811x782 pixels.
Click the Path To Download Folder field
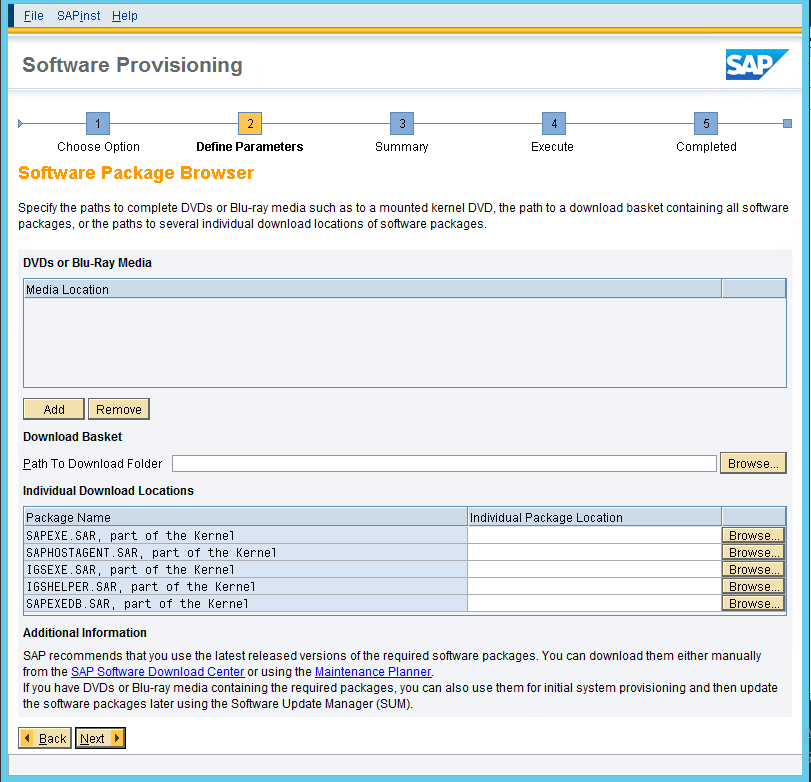[444, 464]
